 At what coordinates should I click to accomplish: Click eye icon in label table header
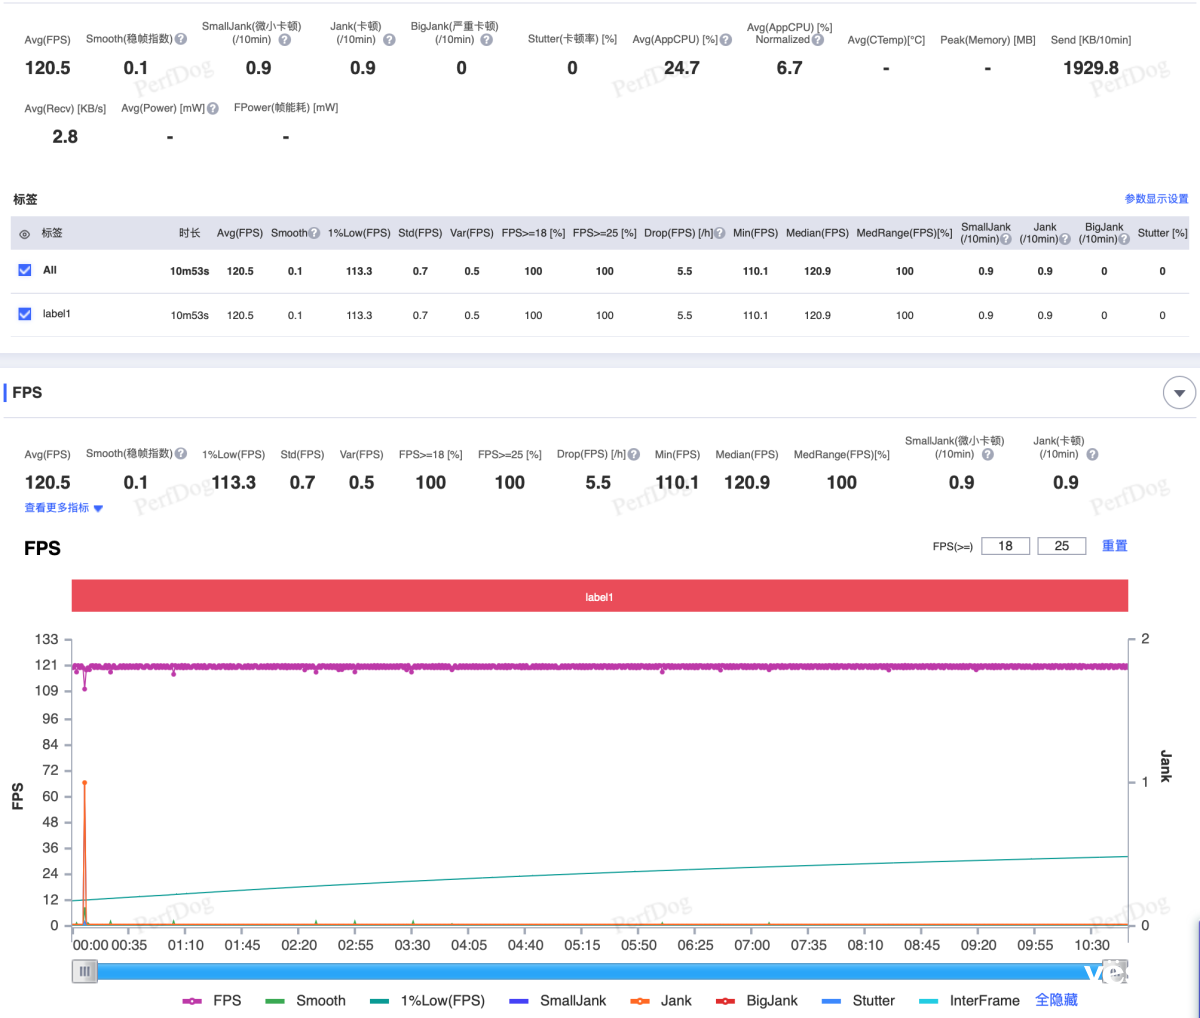click(x=25, y=234)
